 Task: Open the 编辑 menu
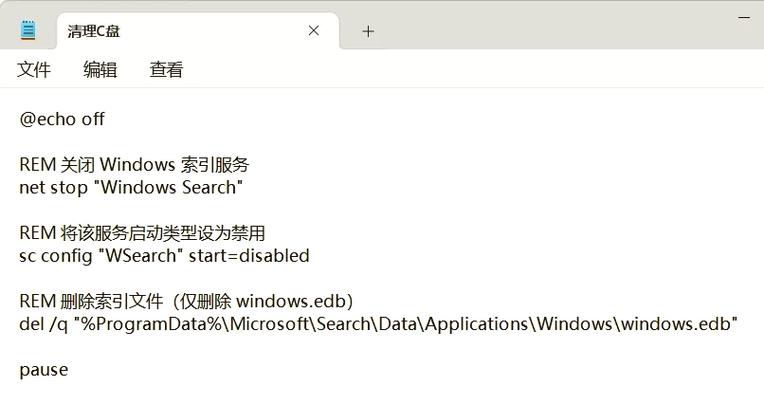(x=100, y=70)
